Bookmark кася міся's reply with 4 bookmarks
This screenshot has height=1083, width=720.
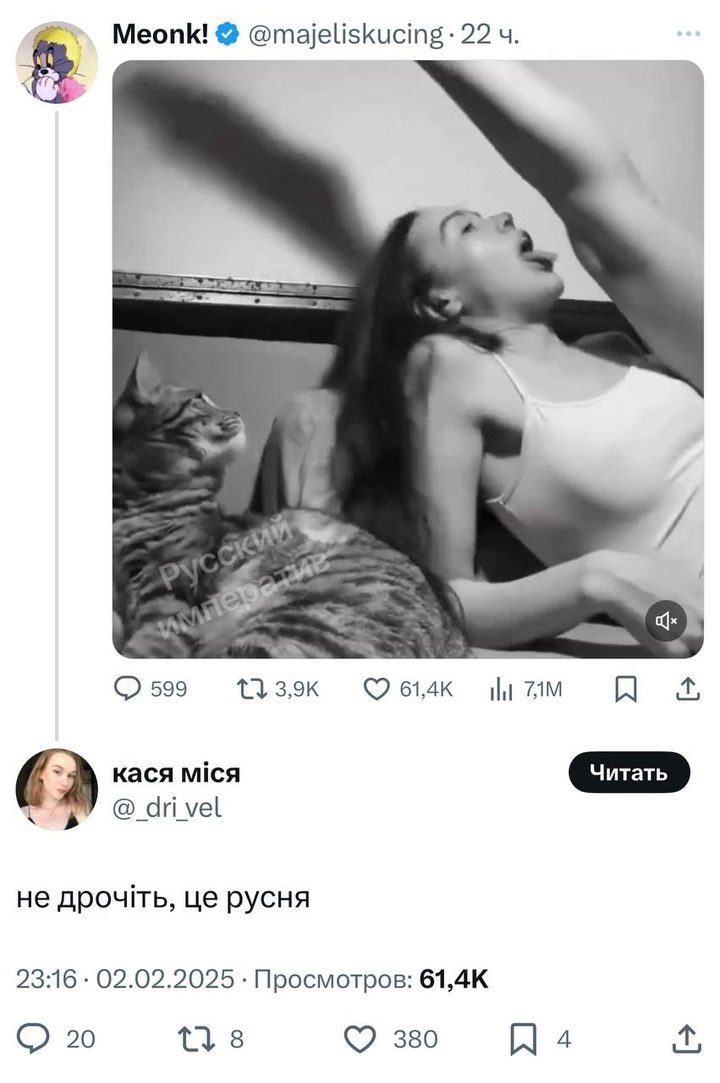click(x=540, y=1039)
